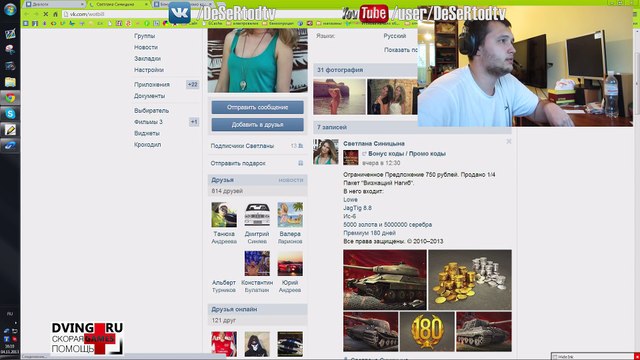640x360 pixels.
Task: Open the yellow pencil notes taskbar icon
Action: tap(10, 130)
